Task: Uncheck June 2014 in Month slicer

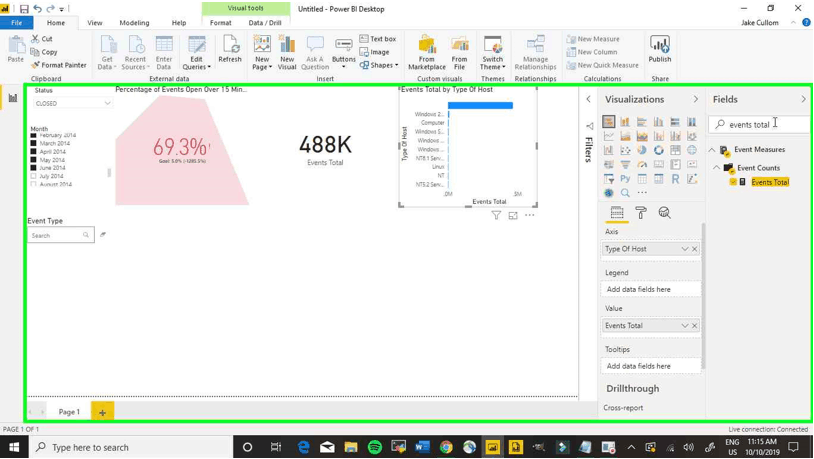Action: click(34, 168)
